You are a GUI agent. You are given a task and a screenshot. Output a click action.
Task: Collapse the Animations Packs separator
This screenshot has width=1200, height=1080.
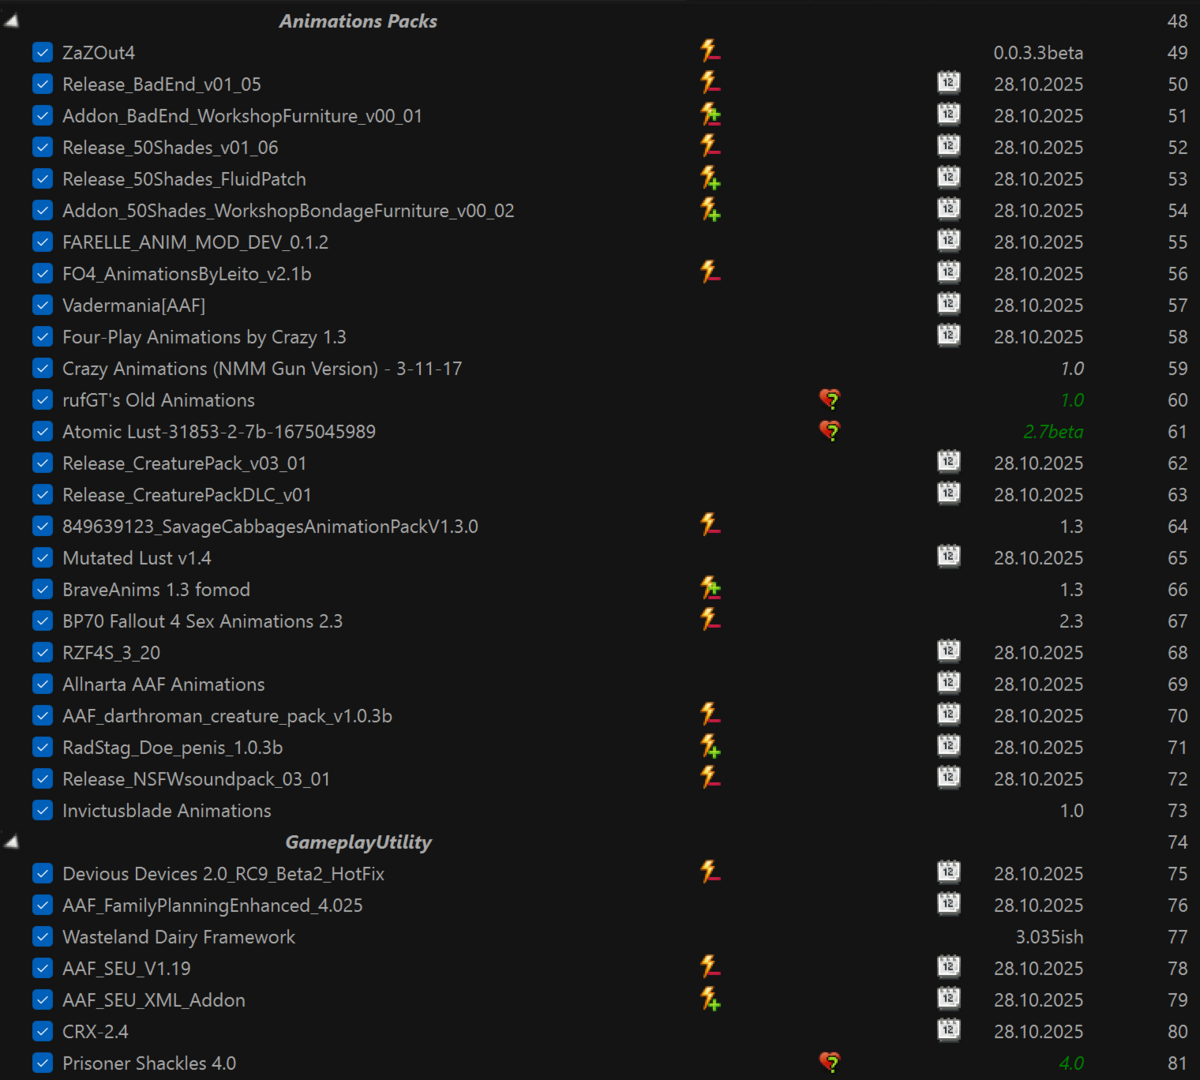pyautogui.click(x=11, y=20)
